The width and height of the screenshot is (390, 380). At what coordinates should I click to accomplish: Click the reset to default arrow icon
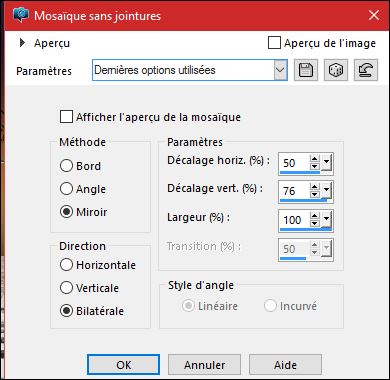tap(366, 70)
